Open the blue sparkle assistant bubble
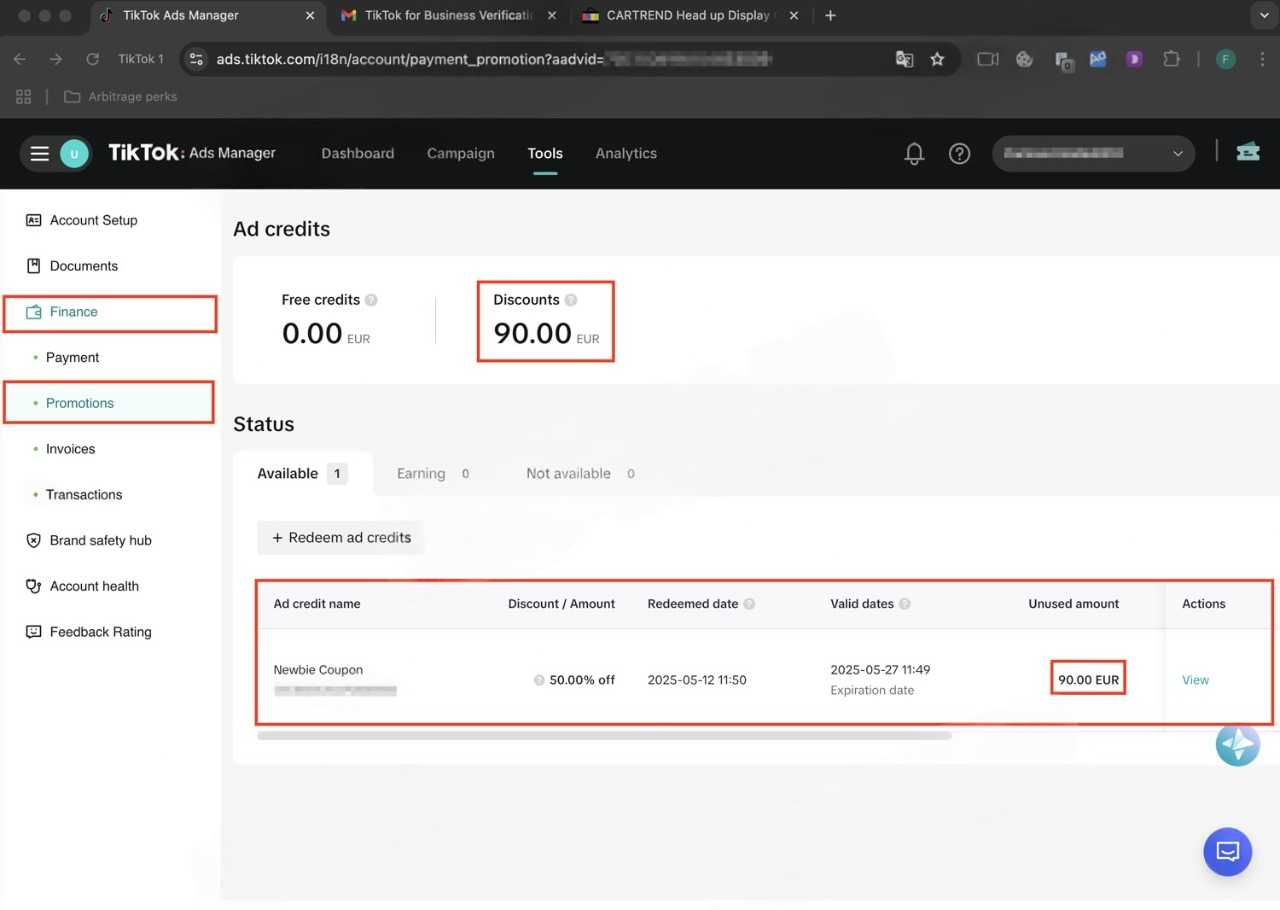This screenshot has width=1280, height=910. point(1237,745)
